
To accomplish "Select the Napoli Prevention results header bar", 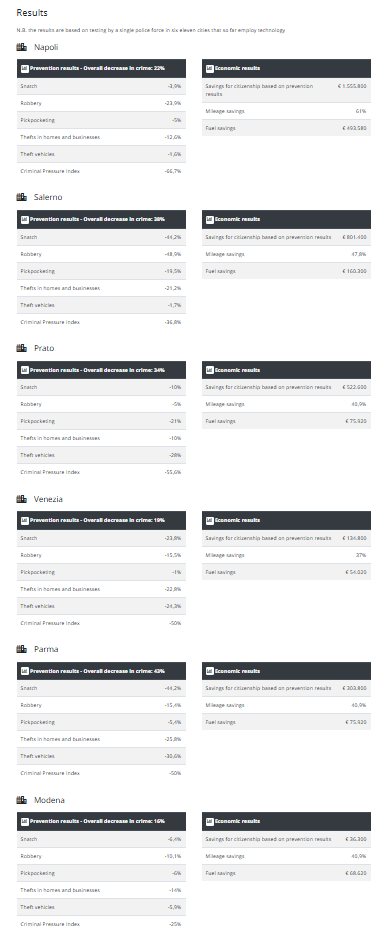I will coord(101,68).
